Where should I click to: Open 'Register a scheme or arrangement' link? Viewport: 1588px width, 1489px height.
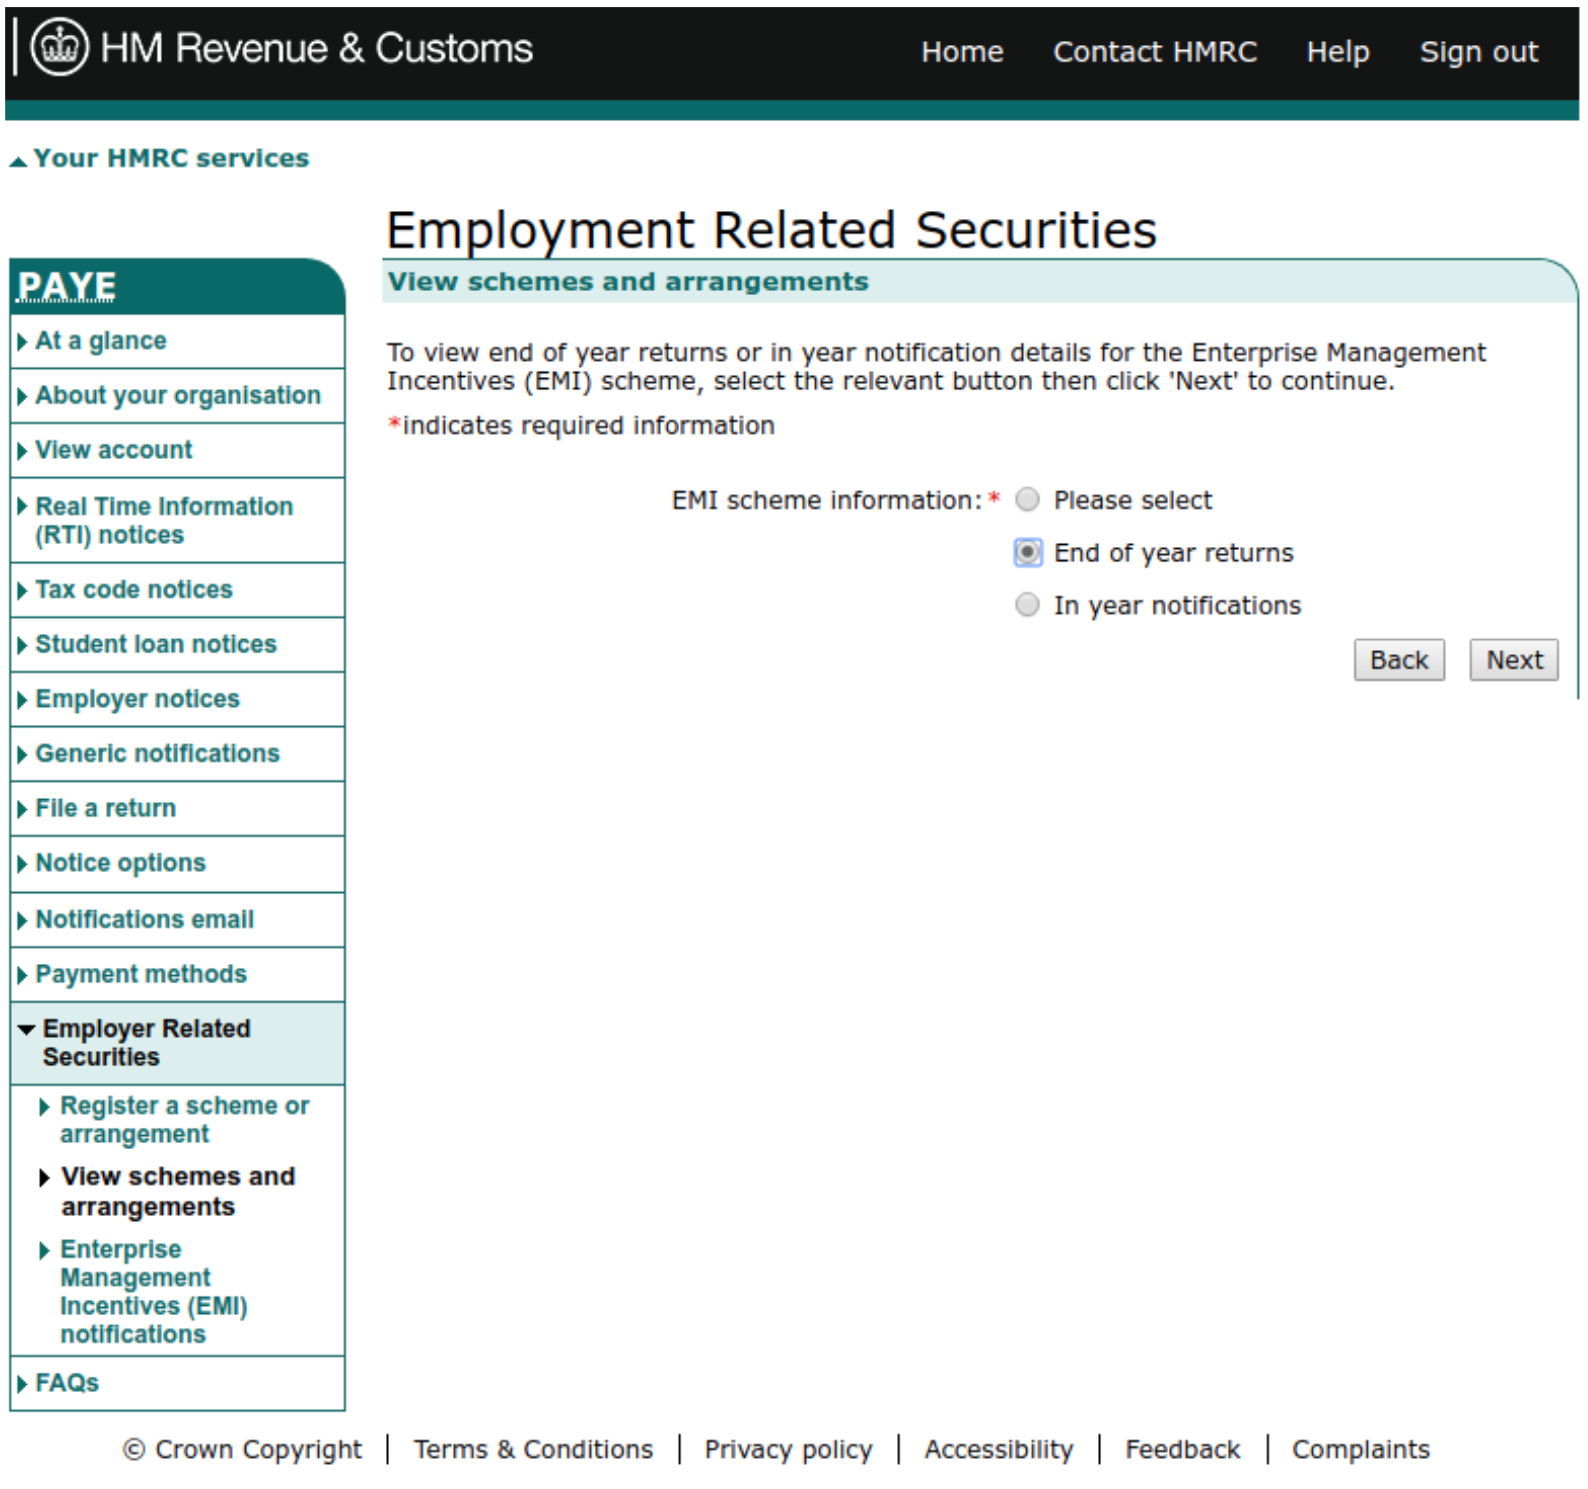pyautogui.click(x=185, y=1120)
